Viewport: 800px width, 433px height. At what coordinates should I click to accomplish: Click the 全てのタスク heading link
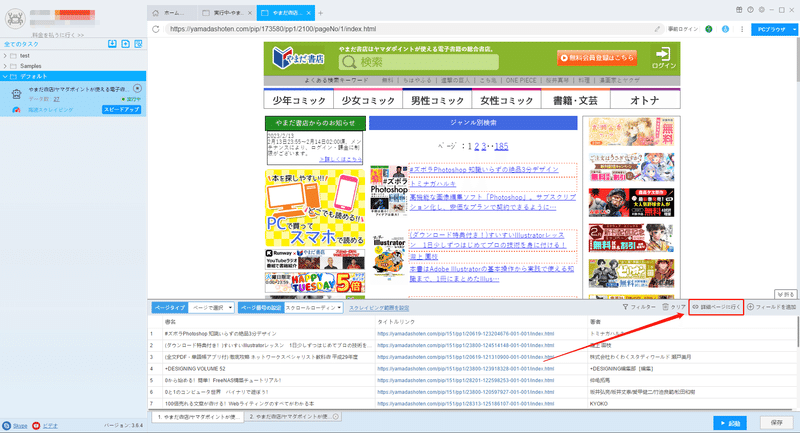tap(21, 44)
